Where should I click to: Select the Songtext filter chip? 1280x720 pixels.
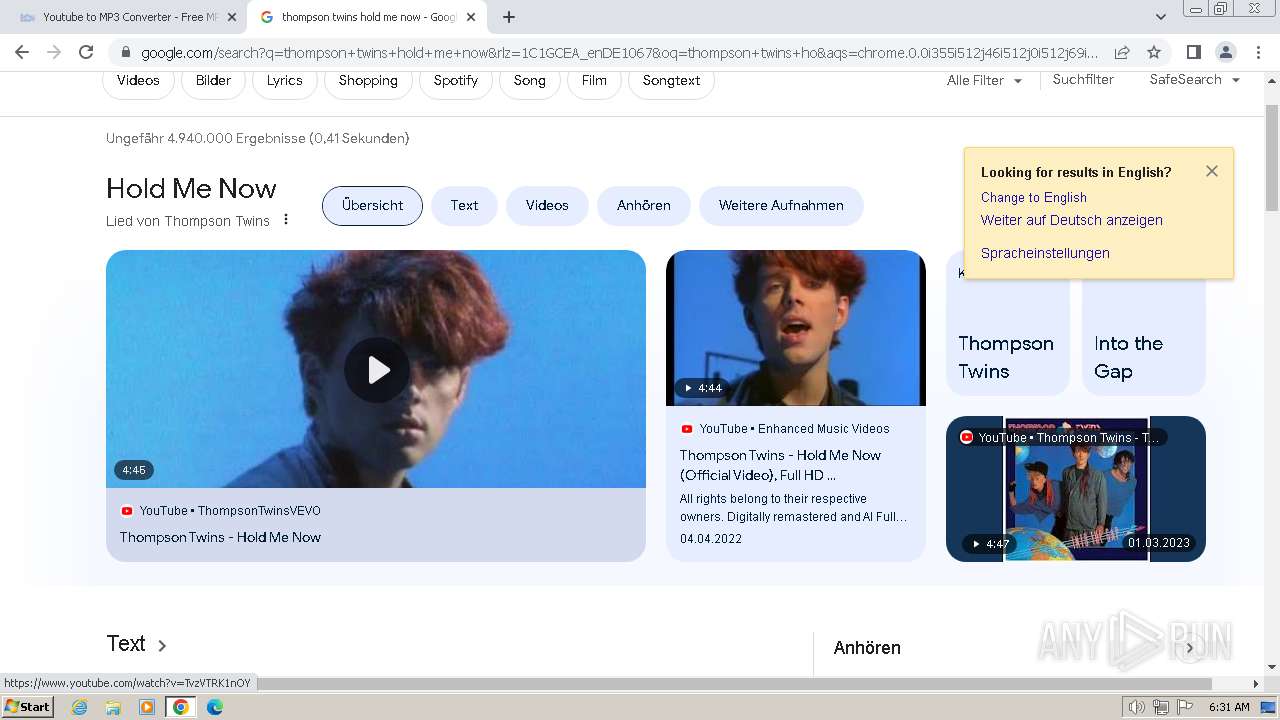click(671, 80)
